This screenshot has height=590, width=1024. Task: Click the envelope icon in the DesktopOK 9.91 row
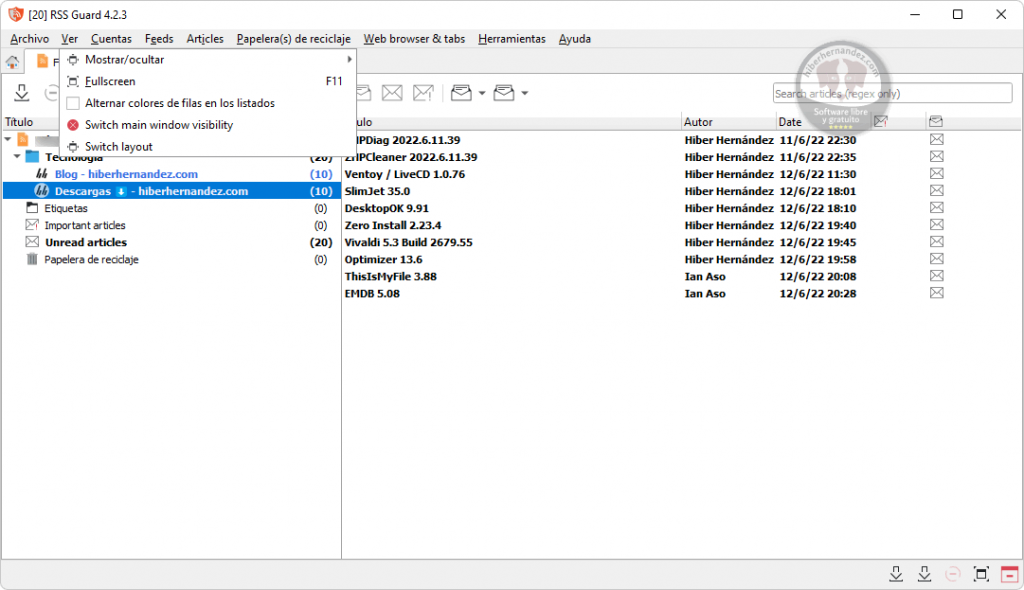[936, 208]
